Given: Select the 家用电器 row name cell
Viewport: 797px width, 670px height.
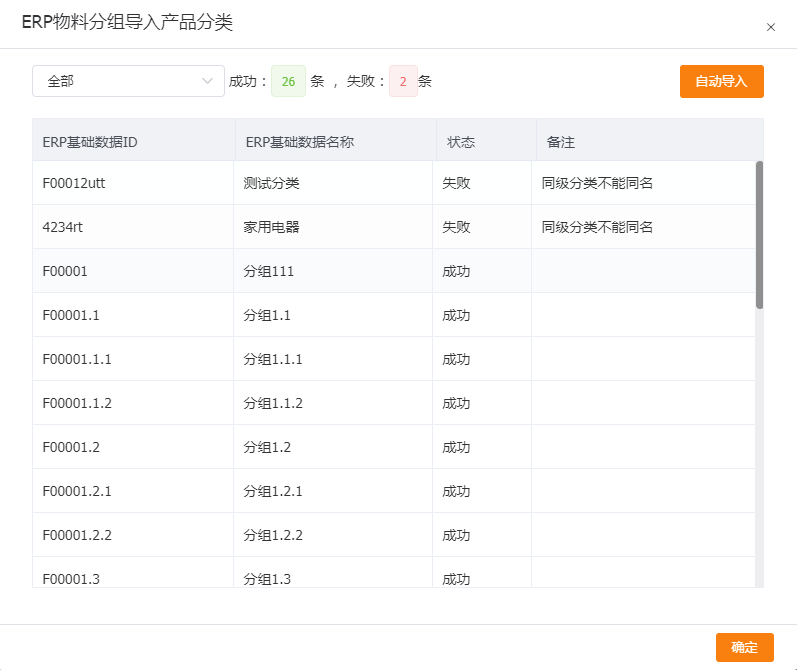Looking at the screenshot, I should (x=272, y=227).
